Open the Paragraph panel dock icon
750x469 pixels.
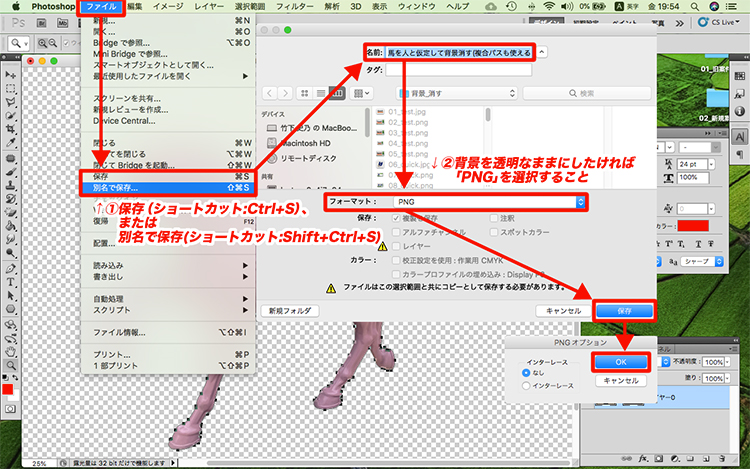pyautogui.click(x=739, y=154)
